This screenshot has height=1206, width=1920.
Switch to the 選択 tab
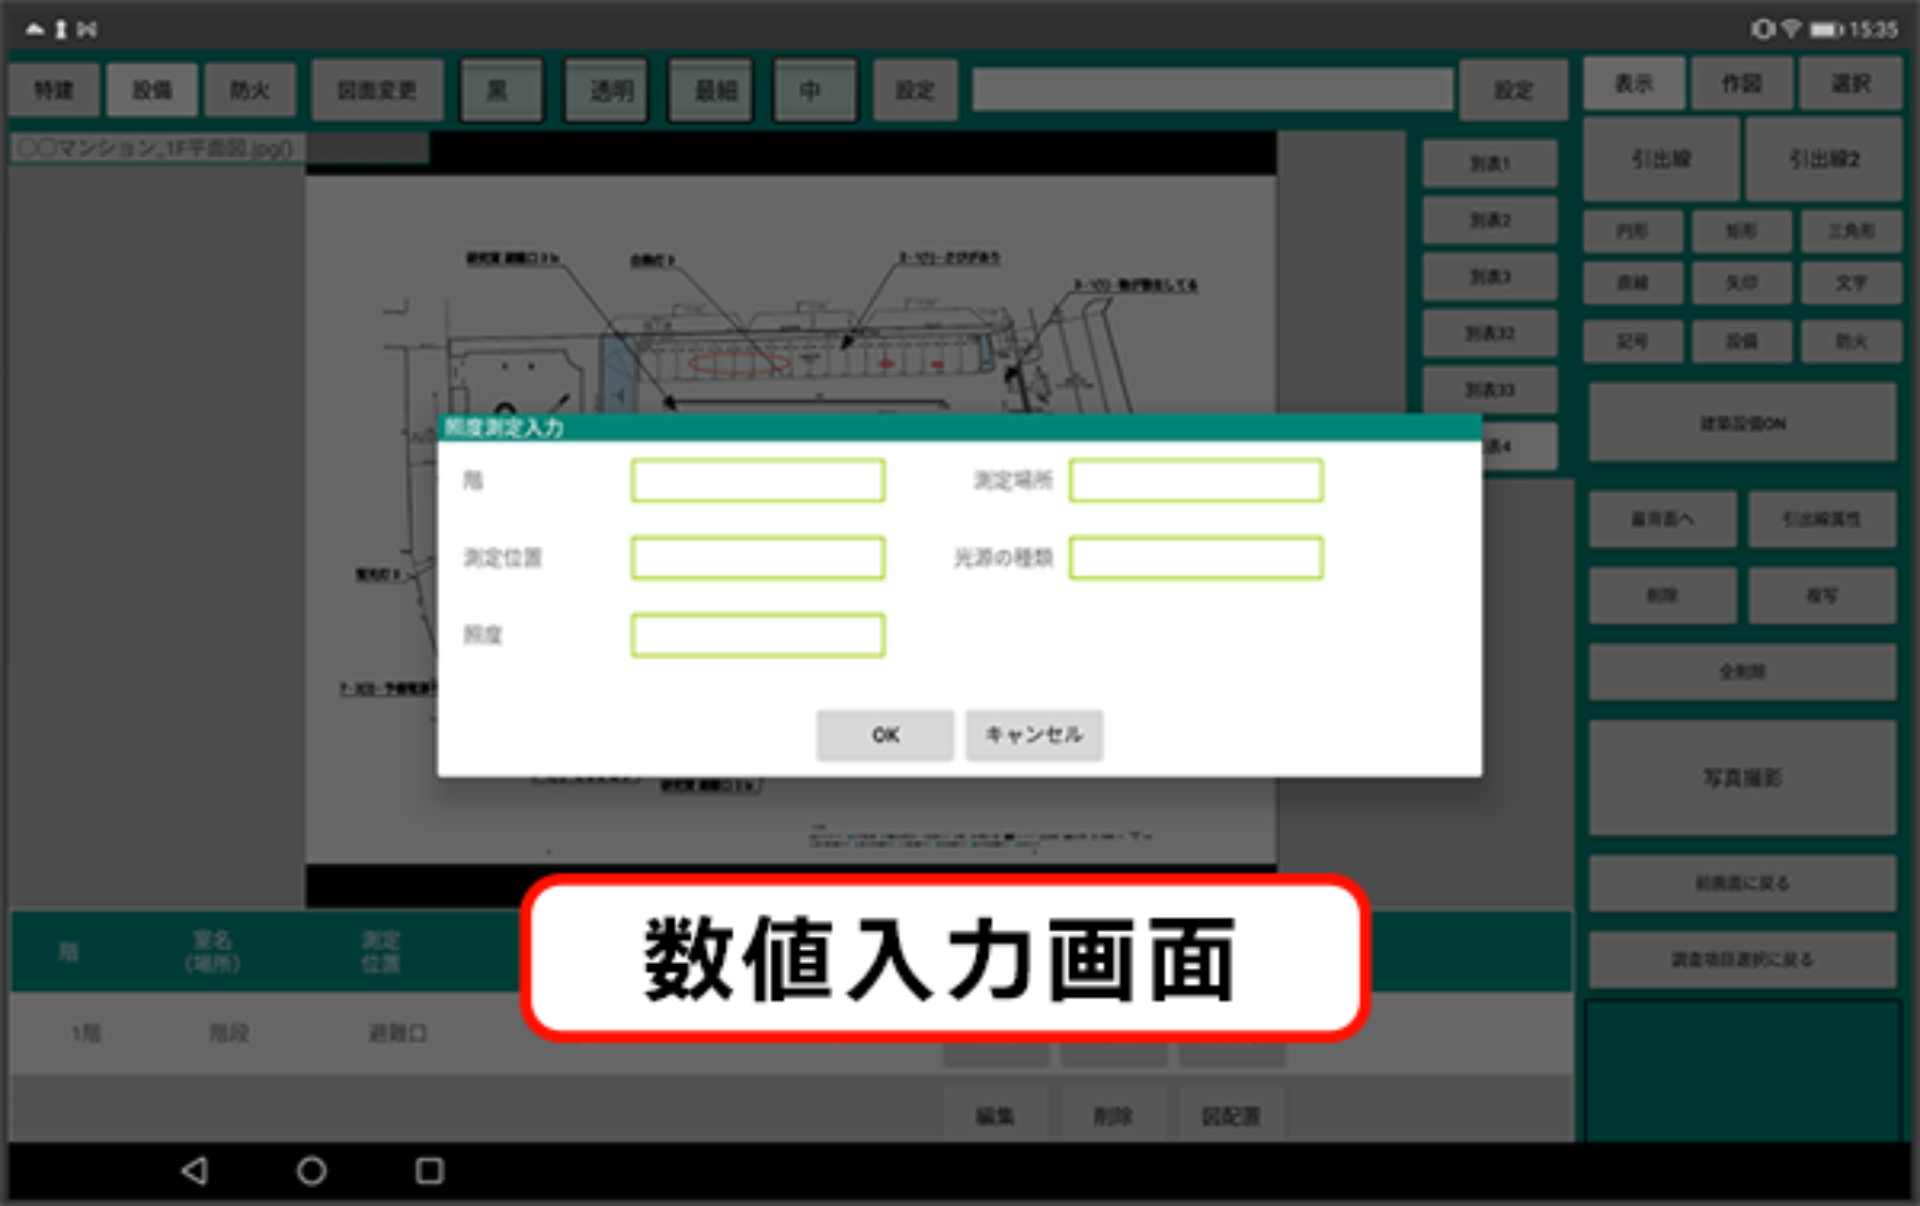click(1850, 83)
